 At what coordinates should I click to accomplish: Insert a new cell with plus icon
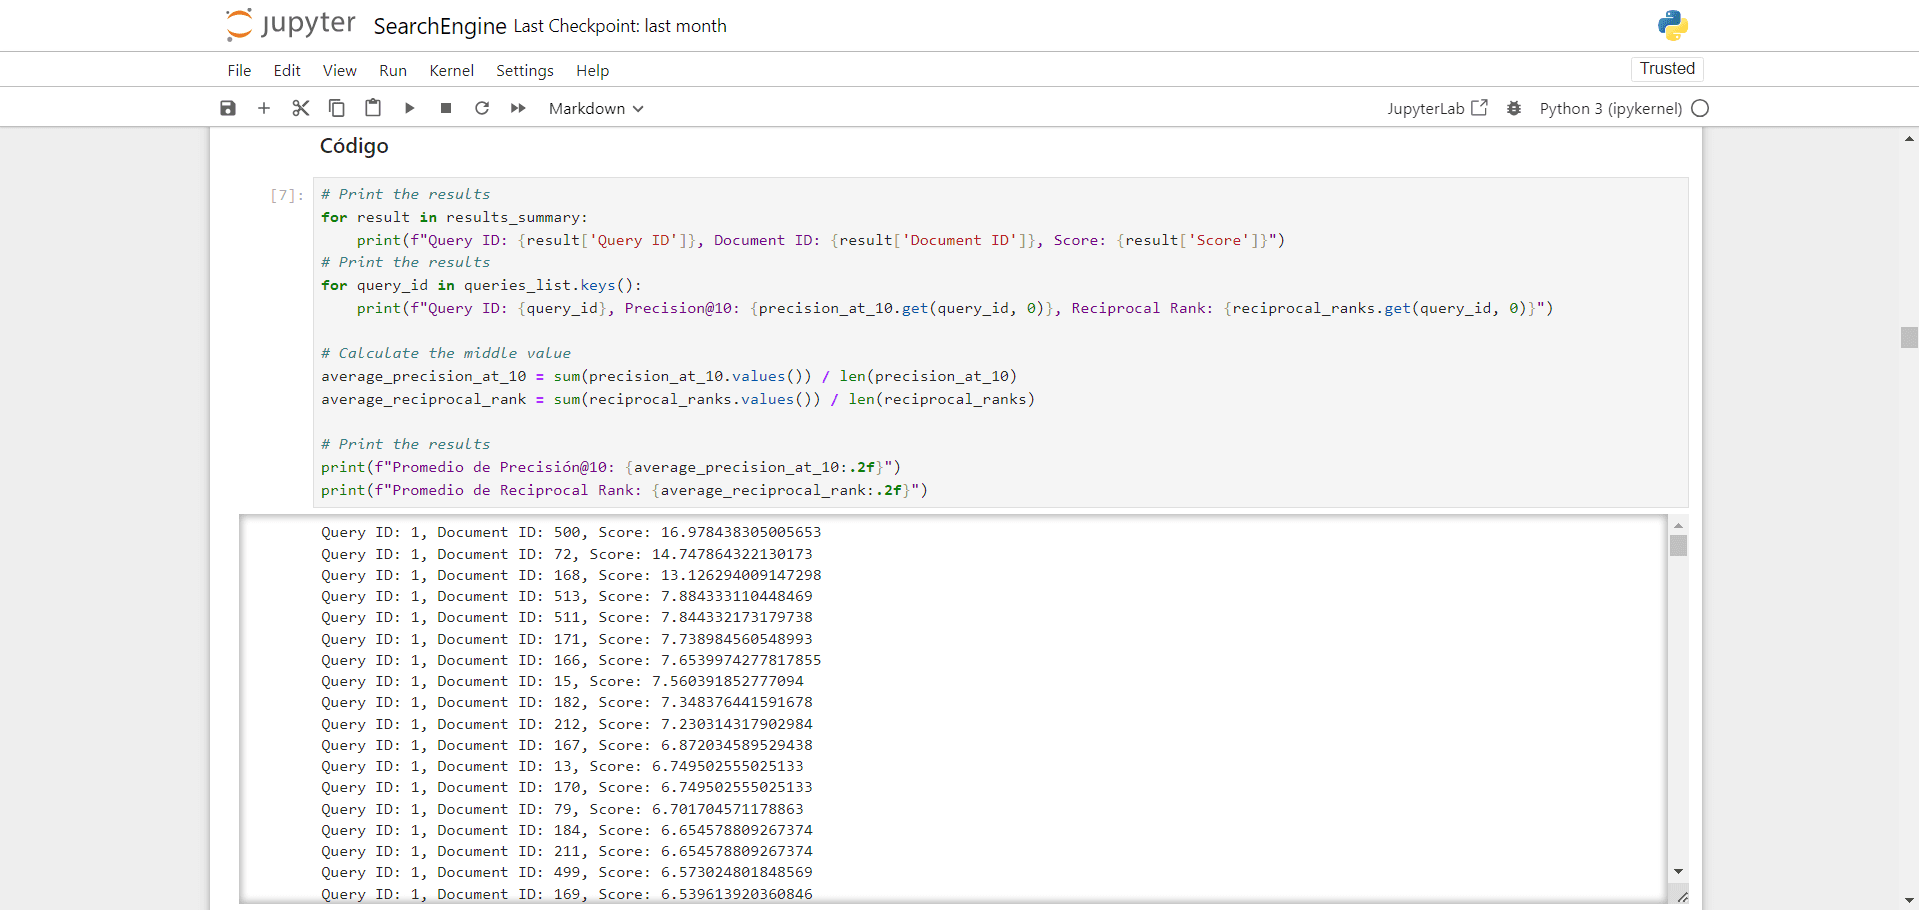click(x=264, y=108)
